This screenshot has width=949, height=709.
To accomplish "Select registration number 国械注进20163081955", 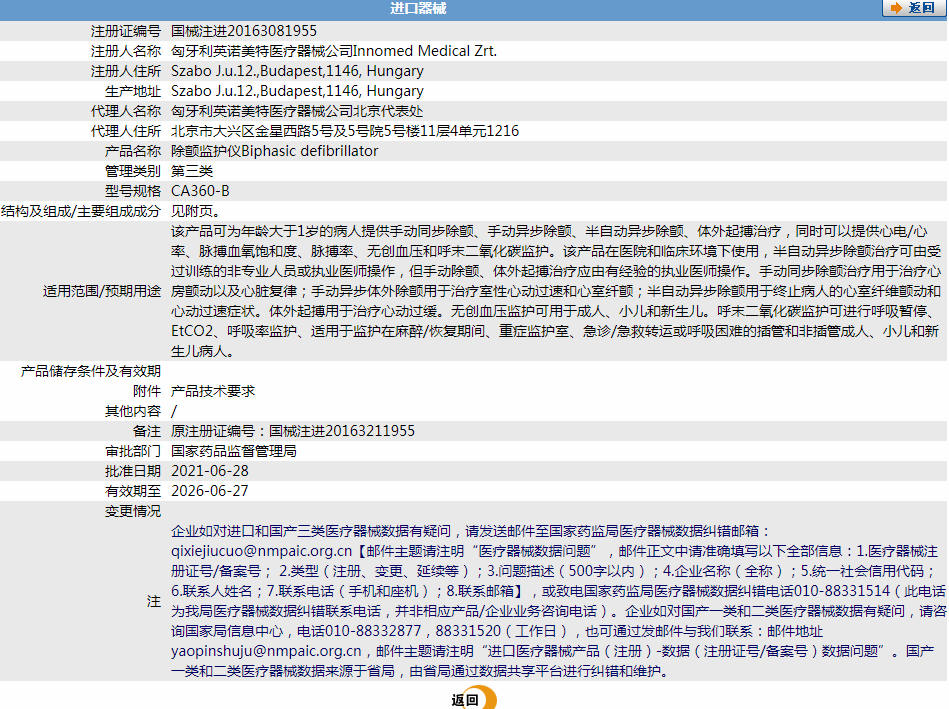I will (244, 31).
